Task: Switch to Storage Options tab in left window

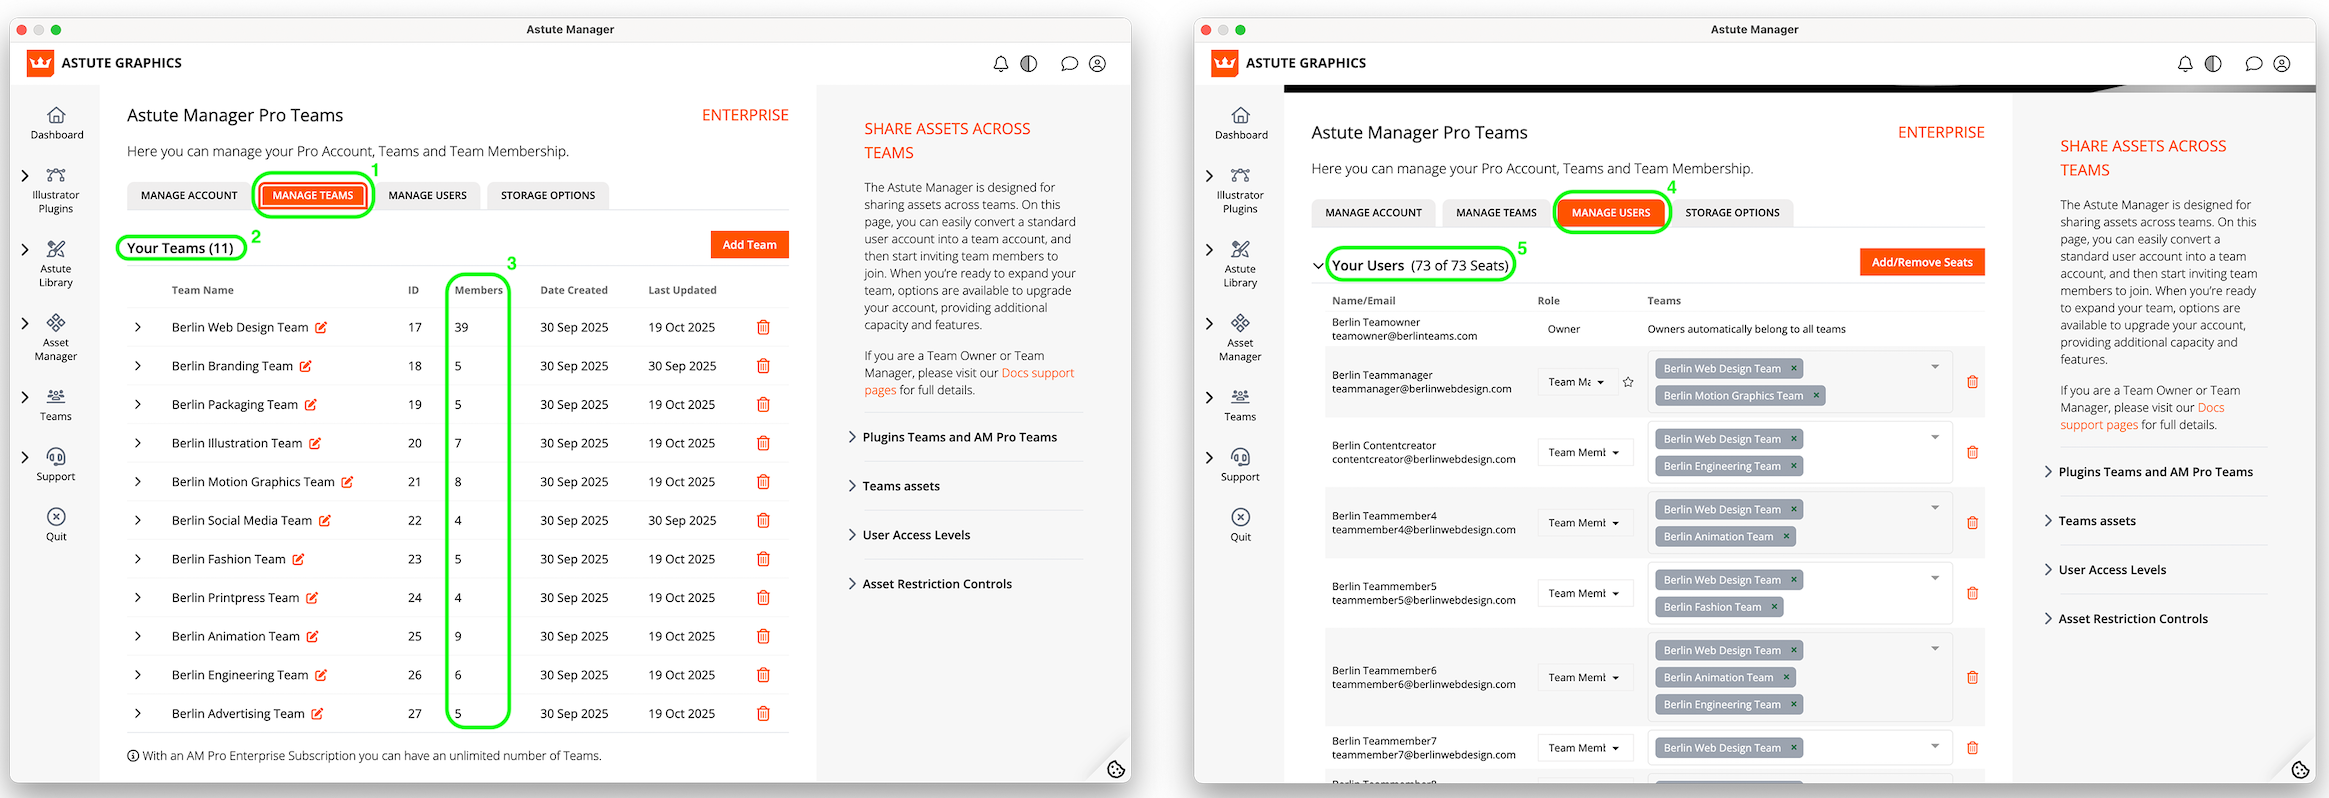Action: (x=547, y=196)
